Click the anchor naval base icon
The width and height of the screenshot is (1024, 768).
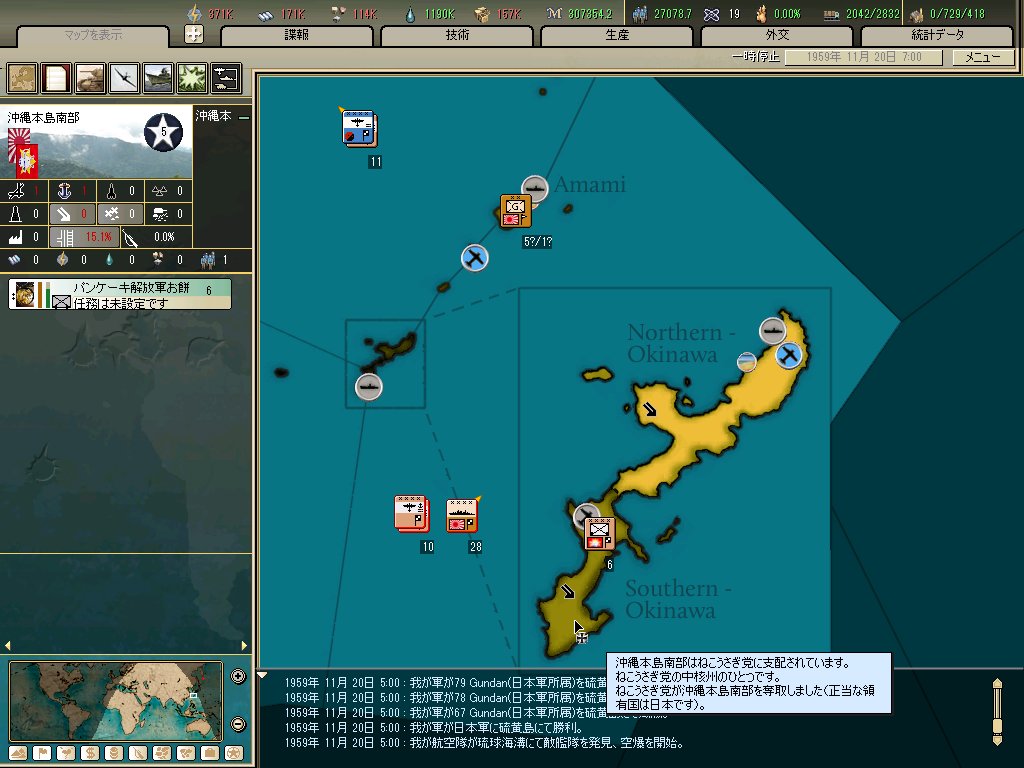pos(64,191)
